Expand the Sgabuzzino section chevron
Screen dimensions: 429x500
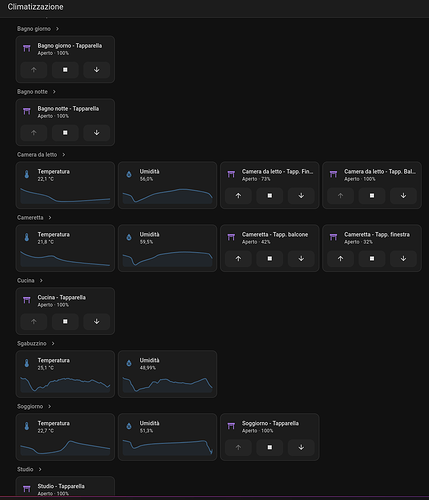click(53, 343)
